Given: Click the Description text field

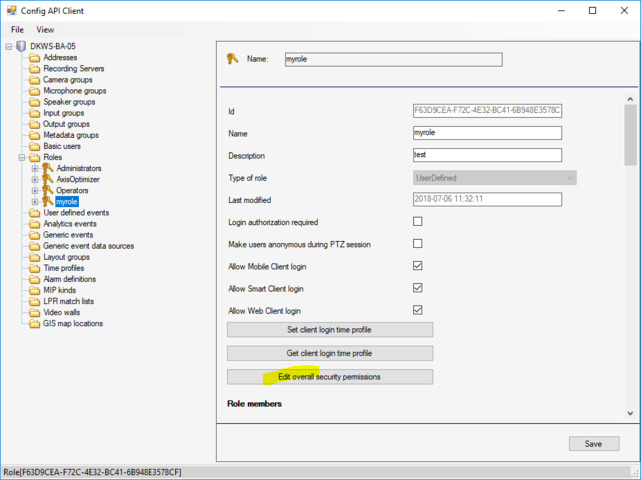Looking at the screenshot, I should tap(487, 156).
